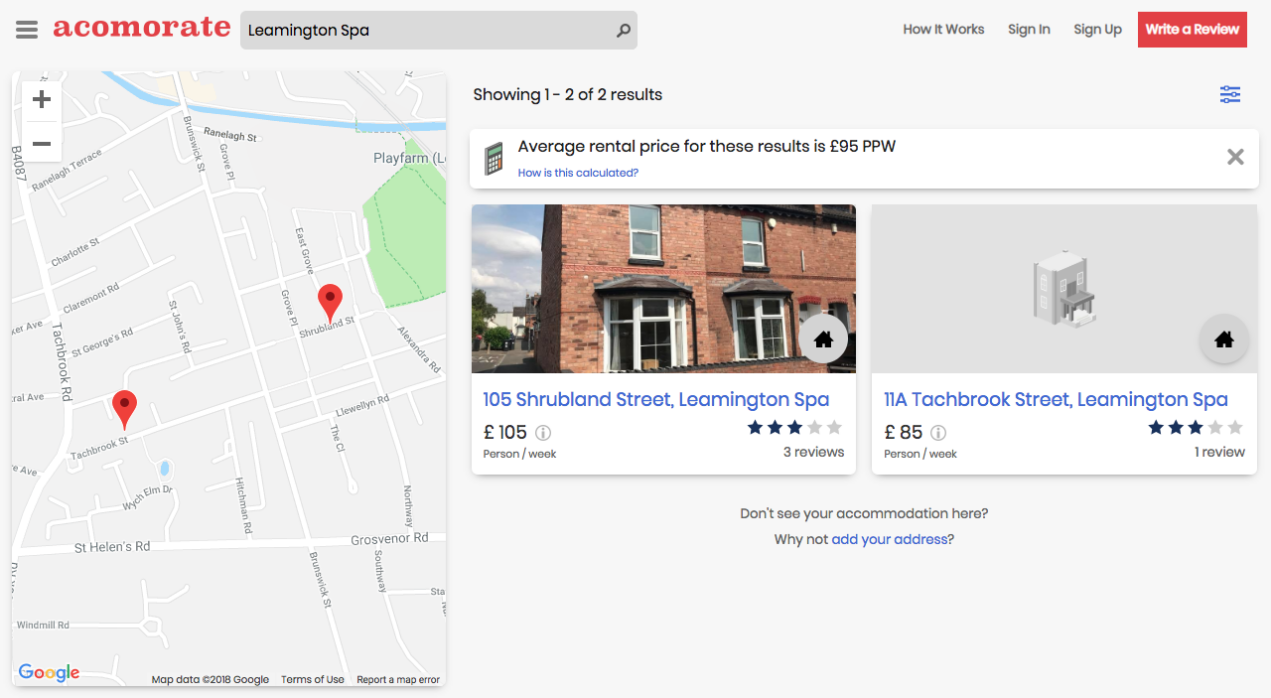
Task: Click the Average rental price text
Action: tap(707, 146)
